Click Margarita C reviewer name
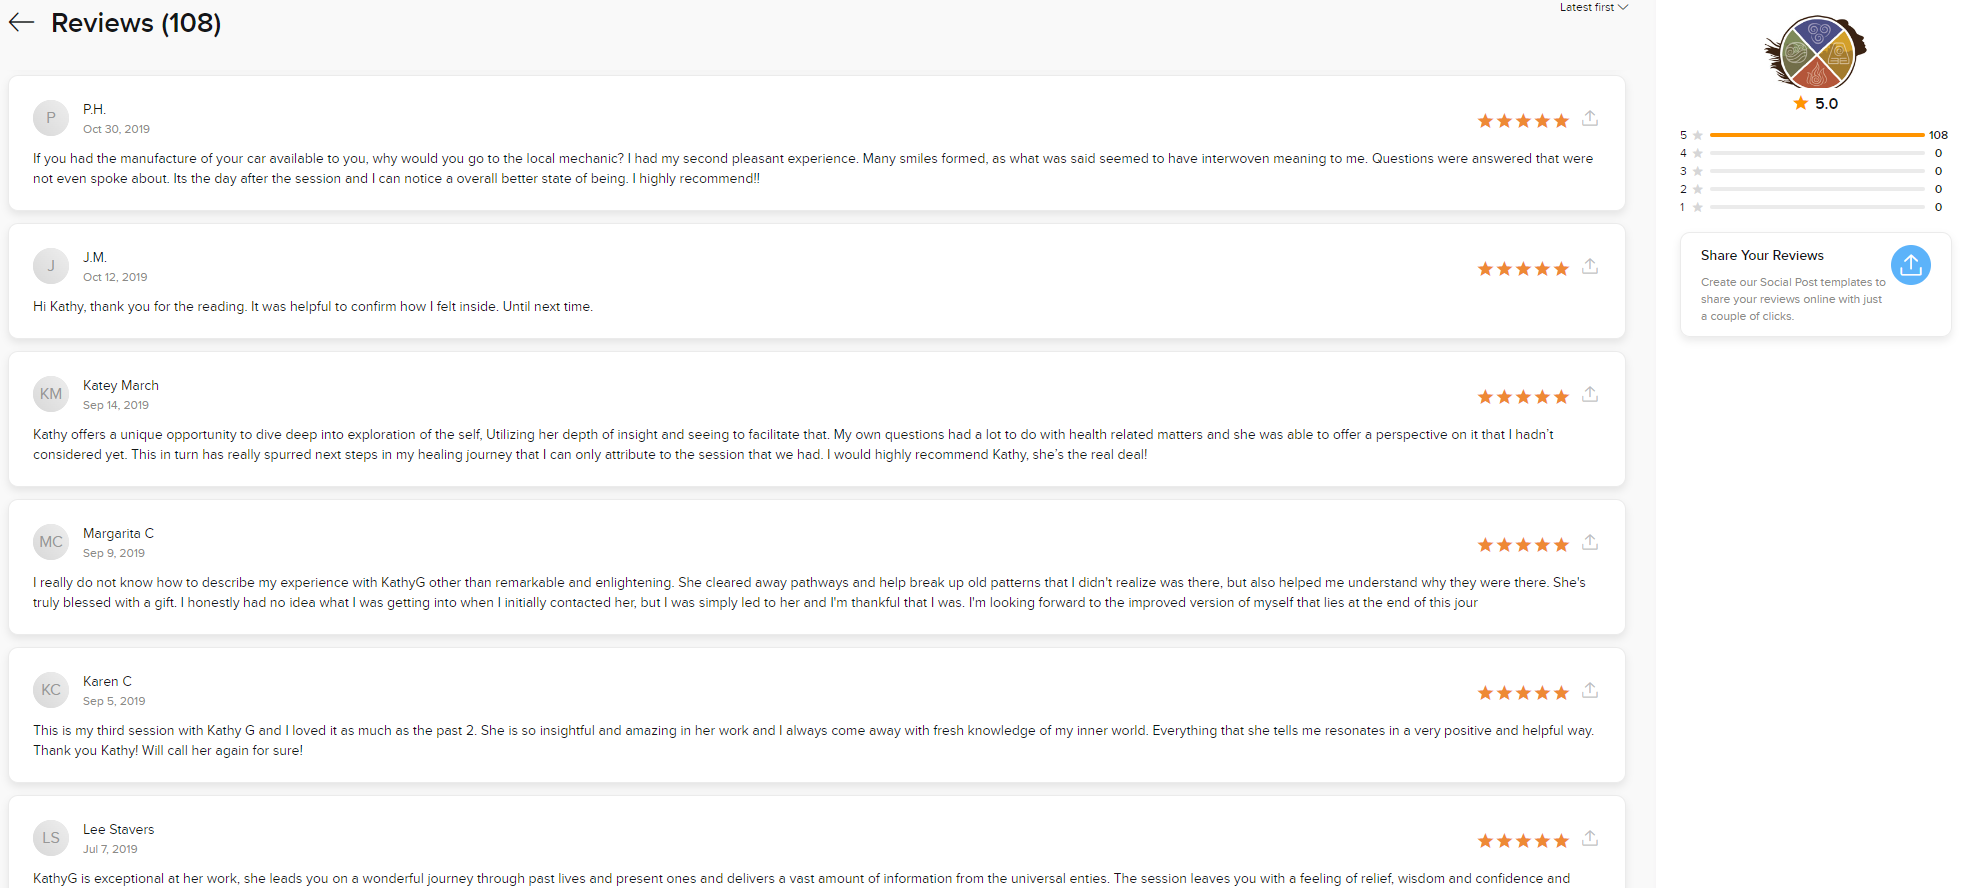 coord(118,533)
